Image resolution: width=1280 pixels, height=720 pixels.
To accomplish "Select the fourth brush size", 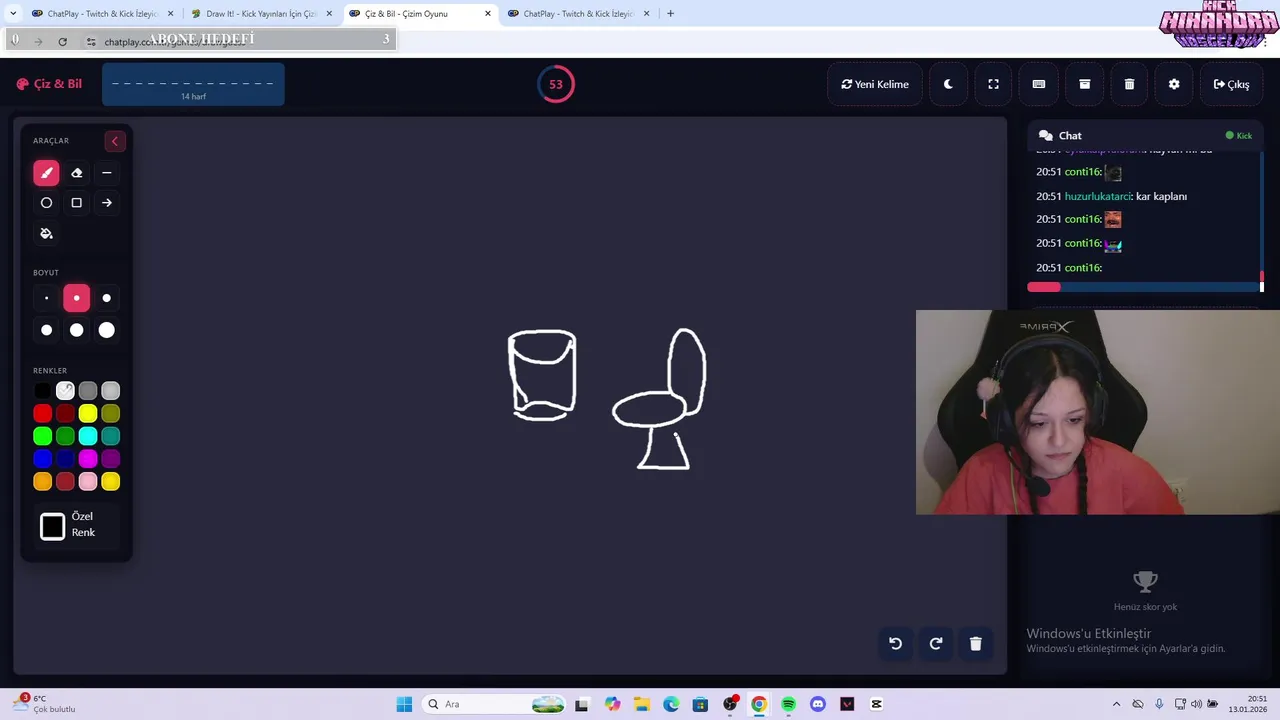I will click(46, 330).
